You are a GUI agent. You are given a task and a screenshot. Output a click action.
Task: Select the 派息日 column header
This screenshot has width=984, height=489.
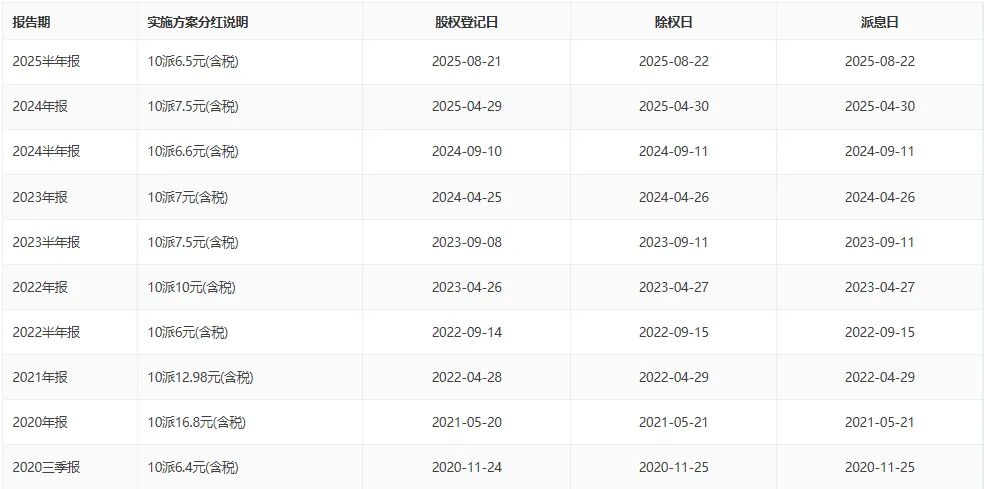pyautogui.click(x=879, y=21)
